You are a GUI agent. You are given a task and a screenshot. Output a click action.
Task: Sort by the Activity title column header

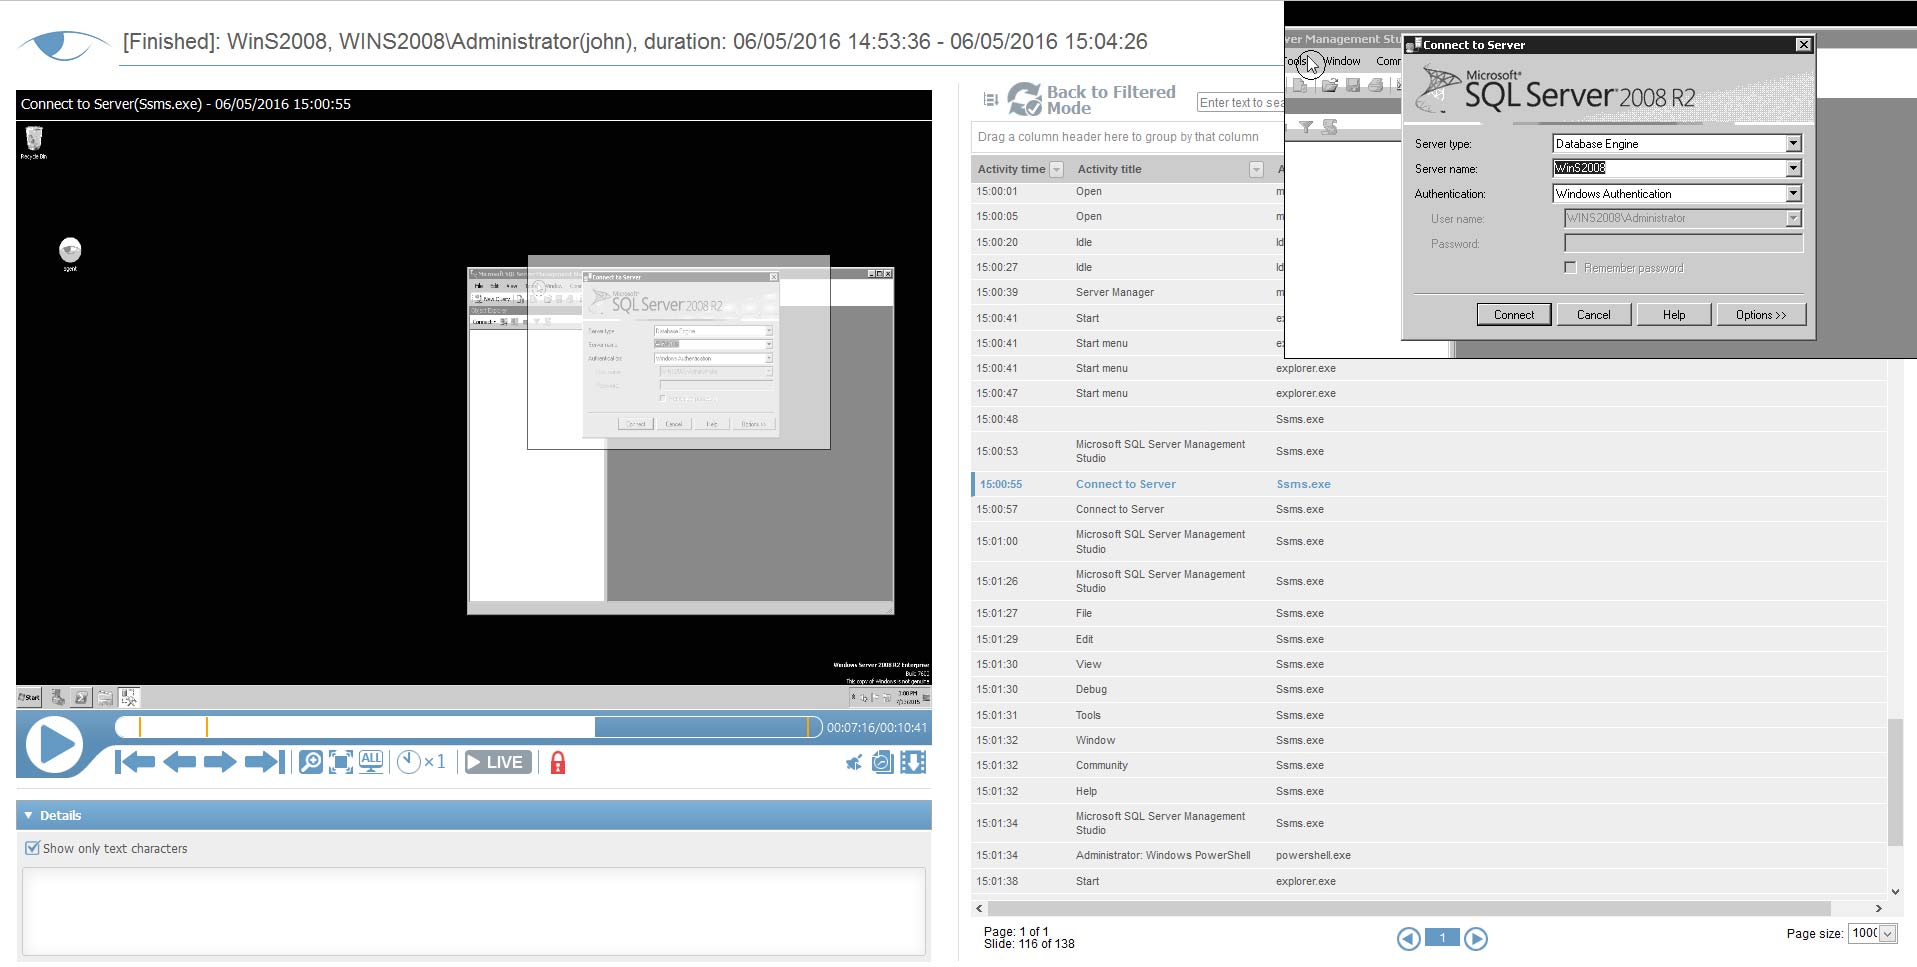click(1109, 170)
